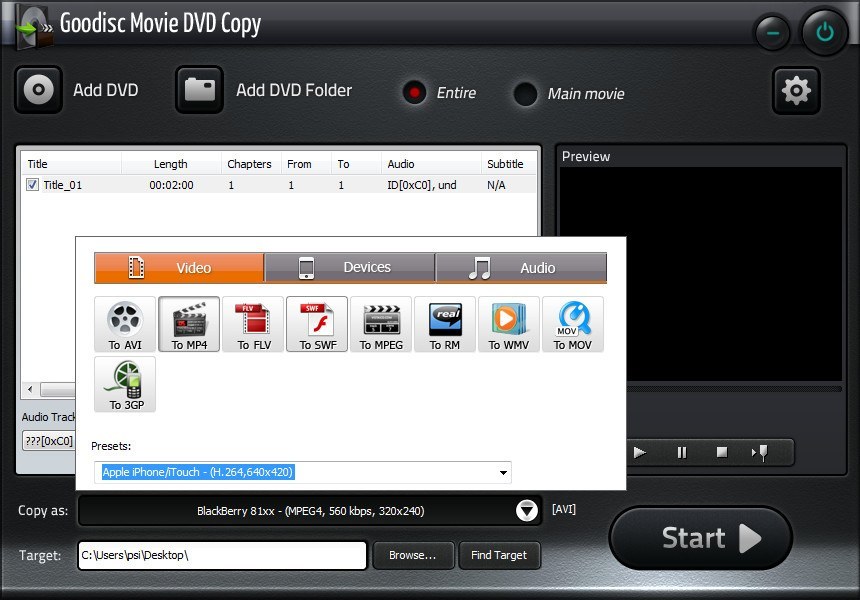Choose the To MP4 conversion format
The height and width of the screenshot is (600, 860).
coord(188,324)
